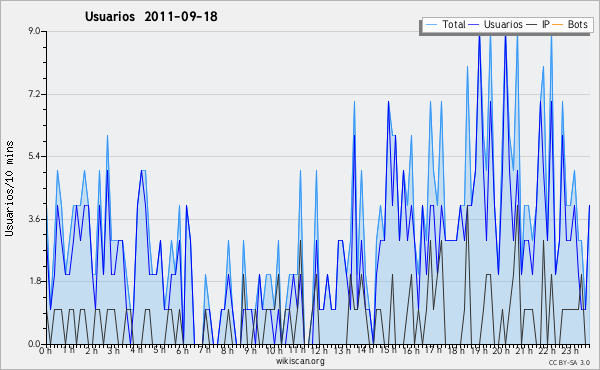The image size is (600, 370).
Task: Click the y-axis value 3.6
Action: coord(34,219)
